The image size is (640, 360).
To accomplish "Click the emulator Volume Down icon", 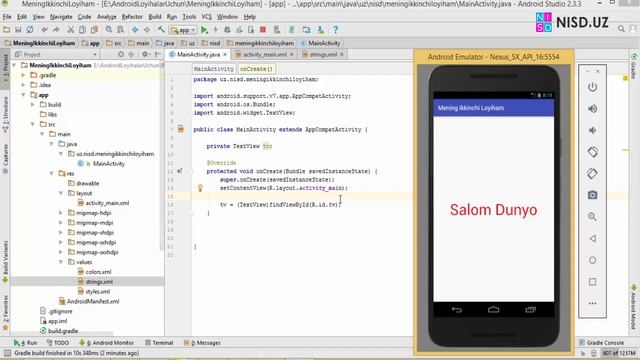I will tap(592, 130).
